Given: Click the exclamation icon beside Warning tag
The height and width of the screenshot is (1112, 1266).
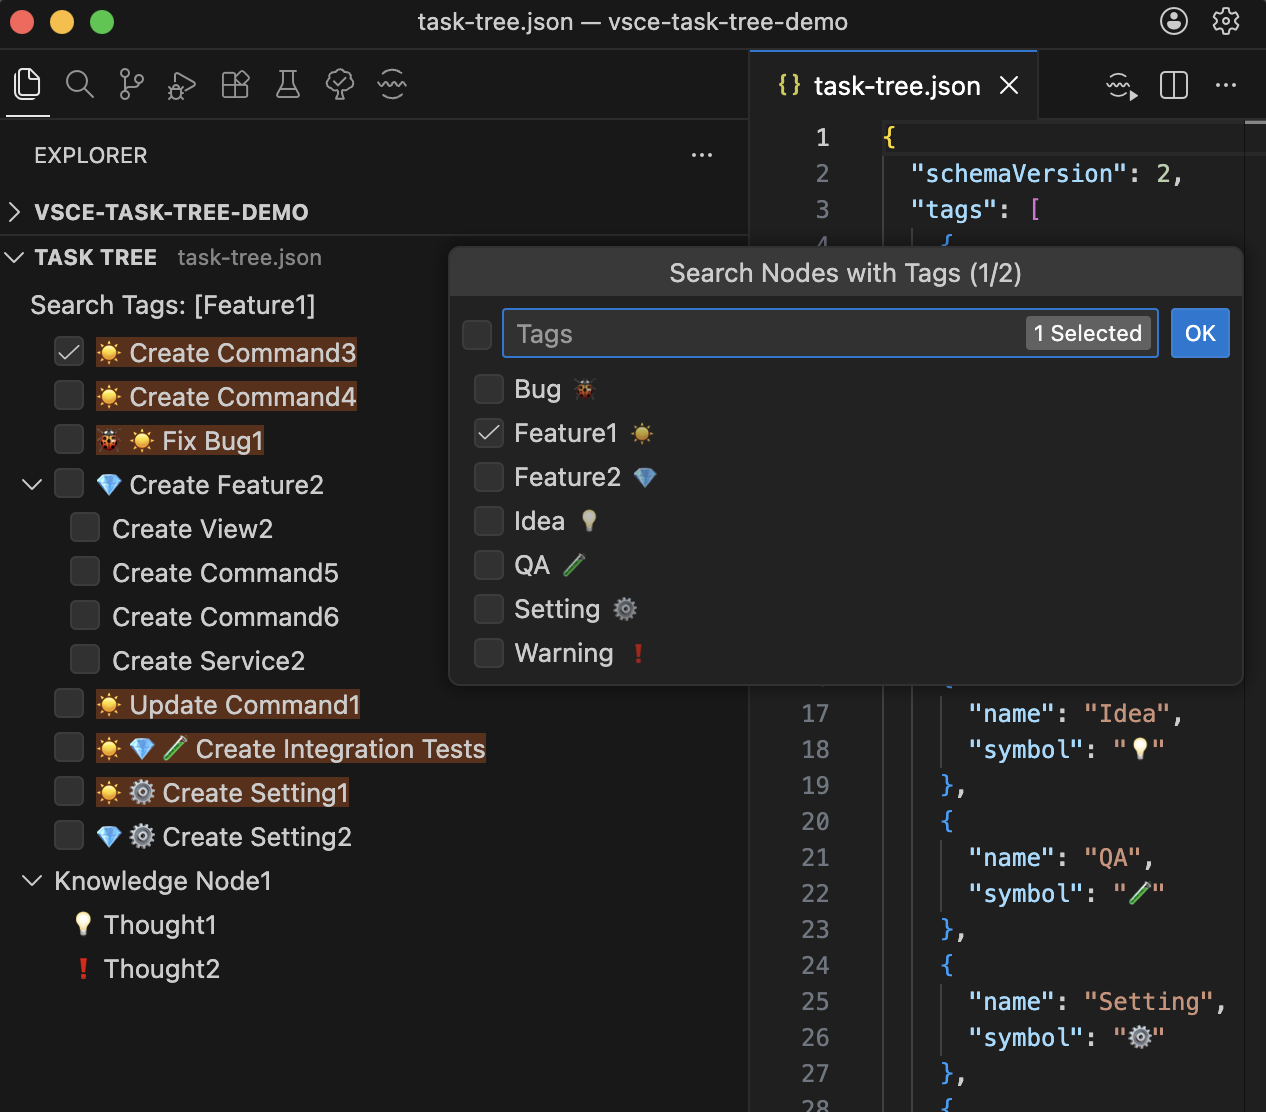Looking at the screenshot, I should pos(638,653).
